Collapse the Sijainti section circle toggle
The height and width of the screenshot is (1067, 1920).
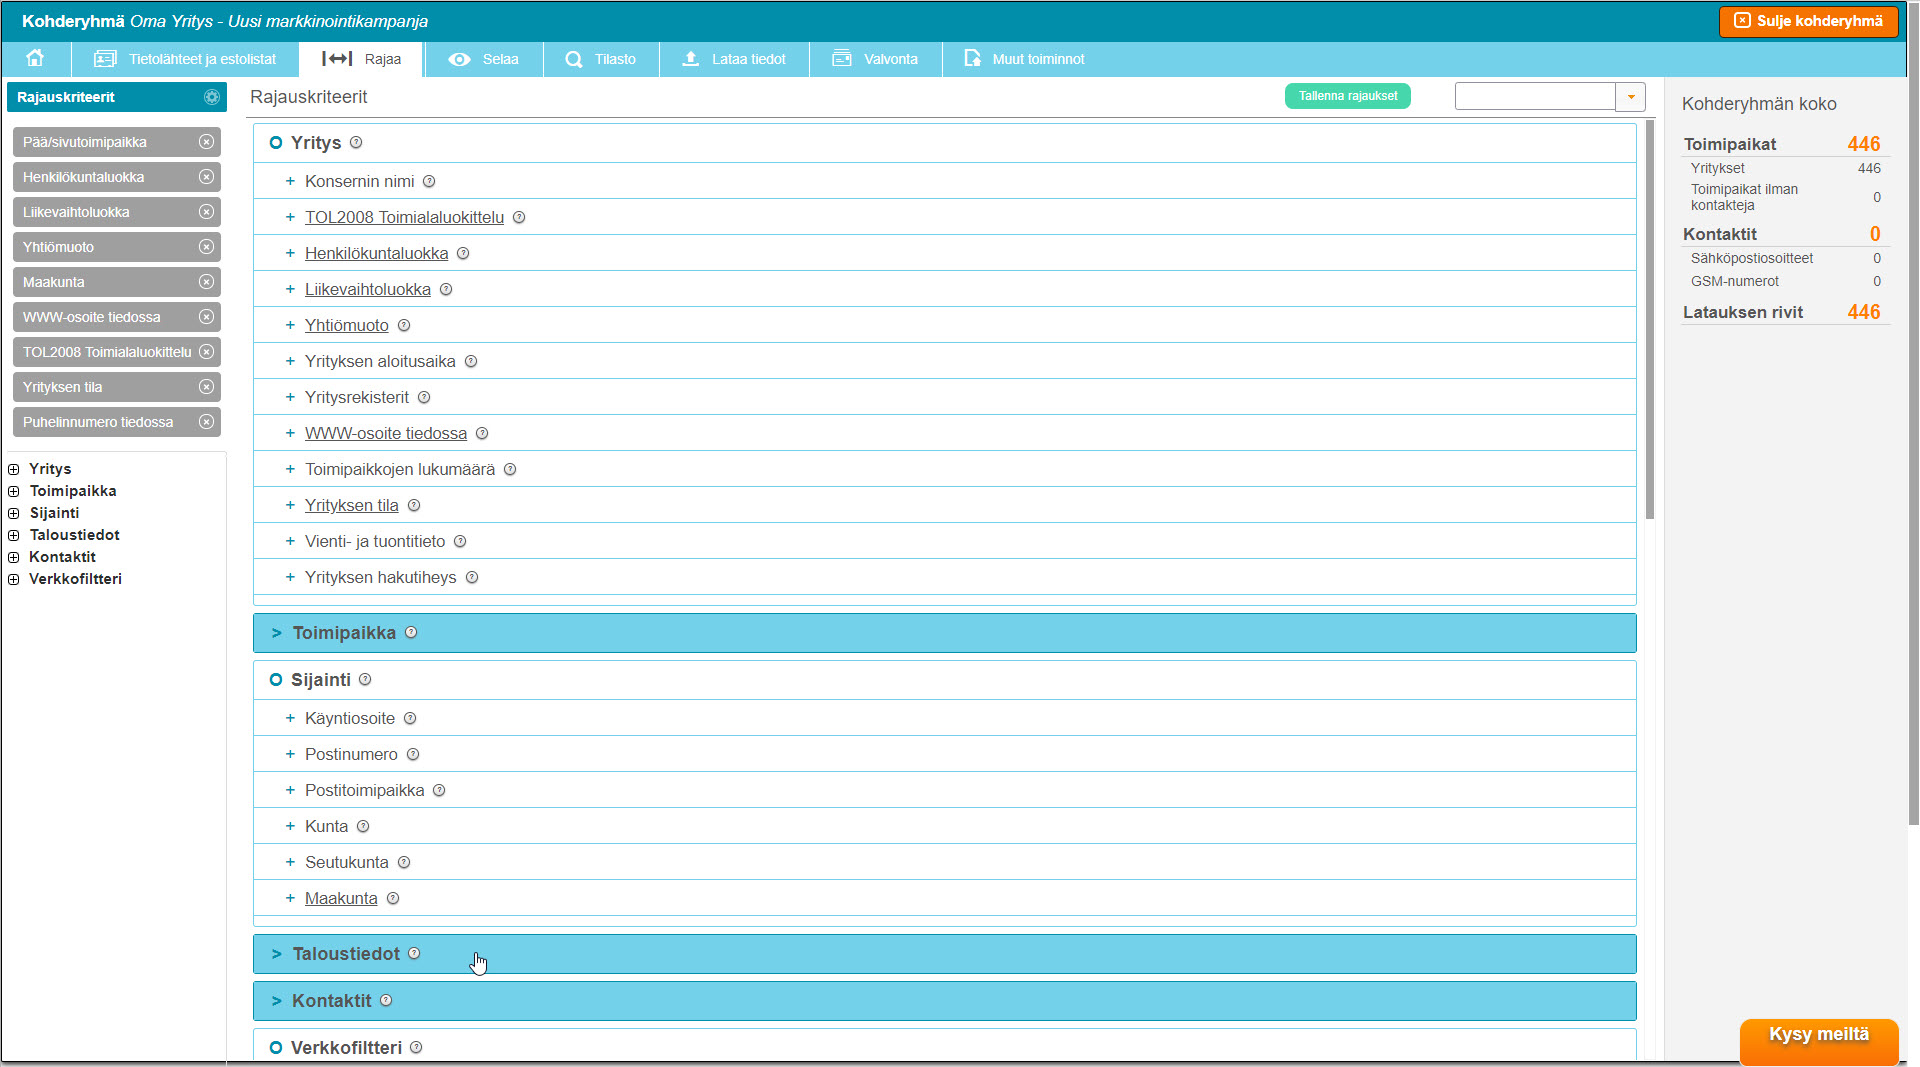(x=276, y=680)
